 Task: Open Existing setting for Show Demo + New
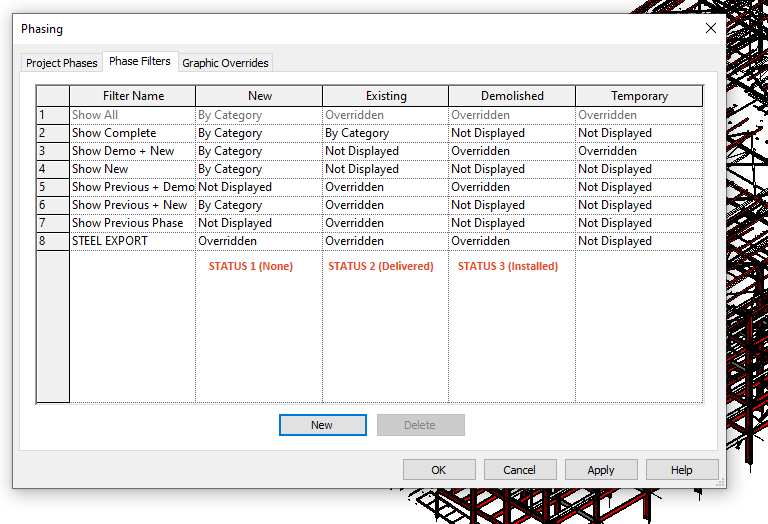385,151
